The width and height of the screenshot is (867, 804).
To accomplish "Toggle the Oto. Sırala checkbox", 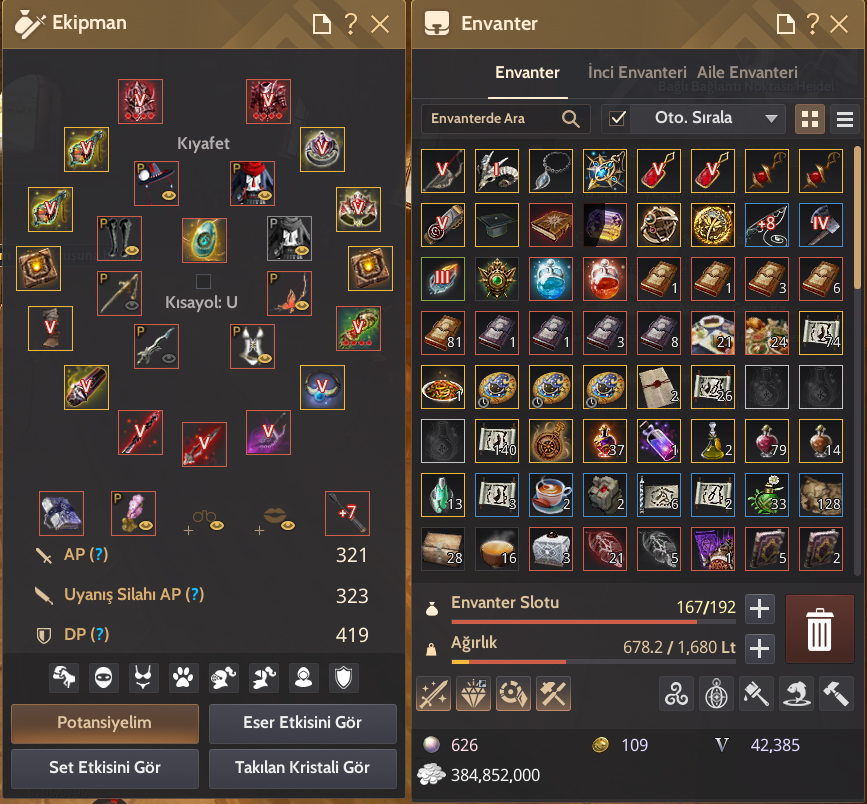I will [x=617, y=118].
